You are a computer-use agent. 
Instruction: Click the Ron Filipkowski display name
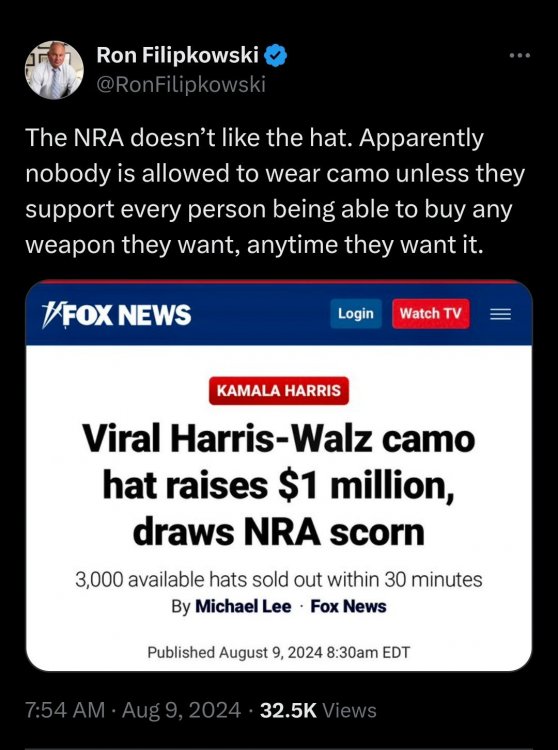[x=178, y=55]
